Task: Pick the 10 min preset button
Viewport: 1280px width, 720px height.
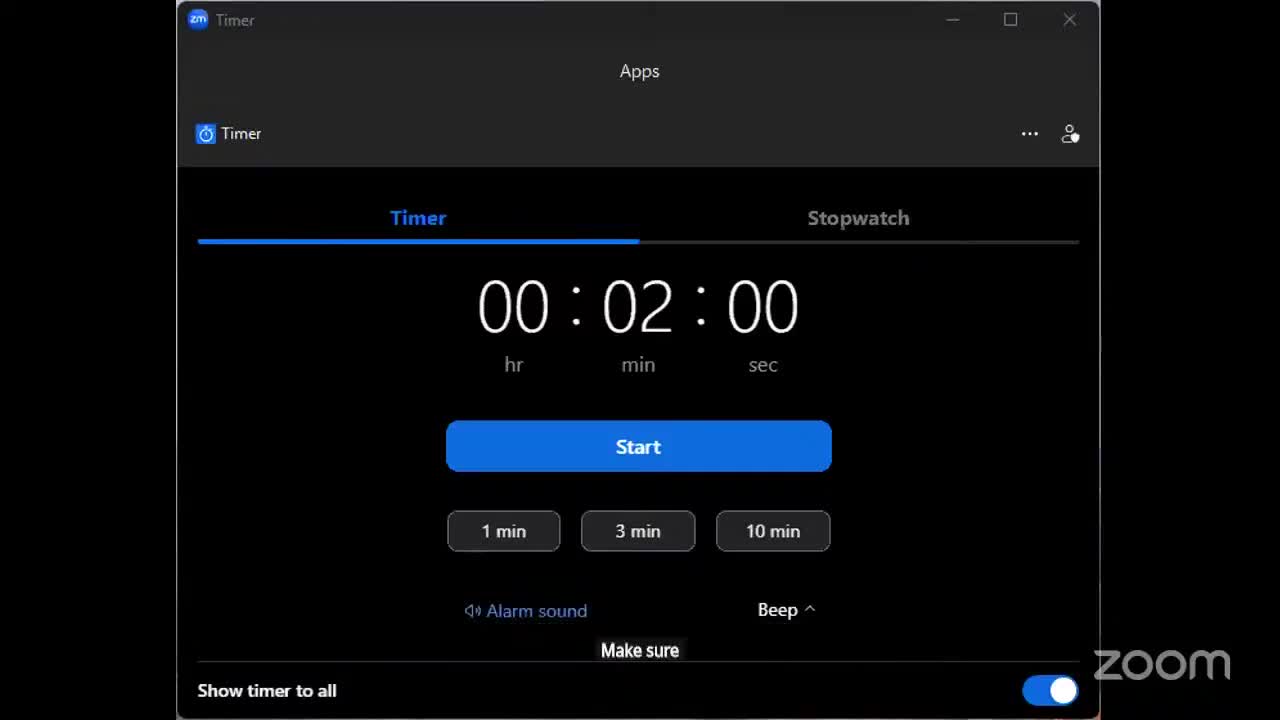Action: coord(773,531)
